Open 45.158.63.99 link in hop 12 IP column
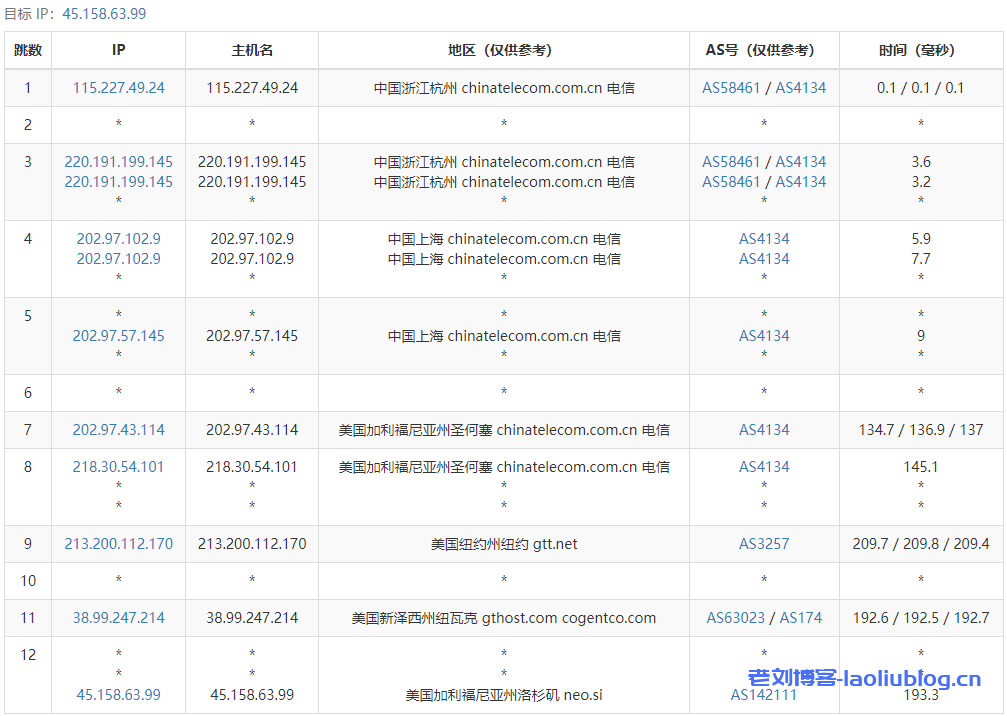Viewport: 1007px width, 716px height. coord(118,695)
